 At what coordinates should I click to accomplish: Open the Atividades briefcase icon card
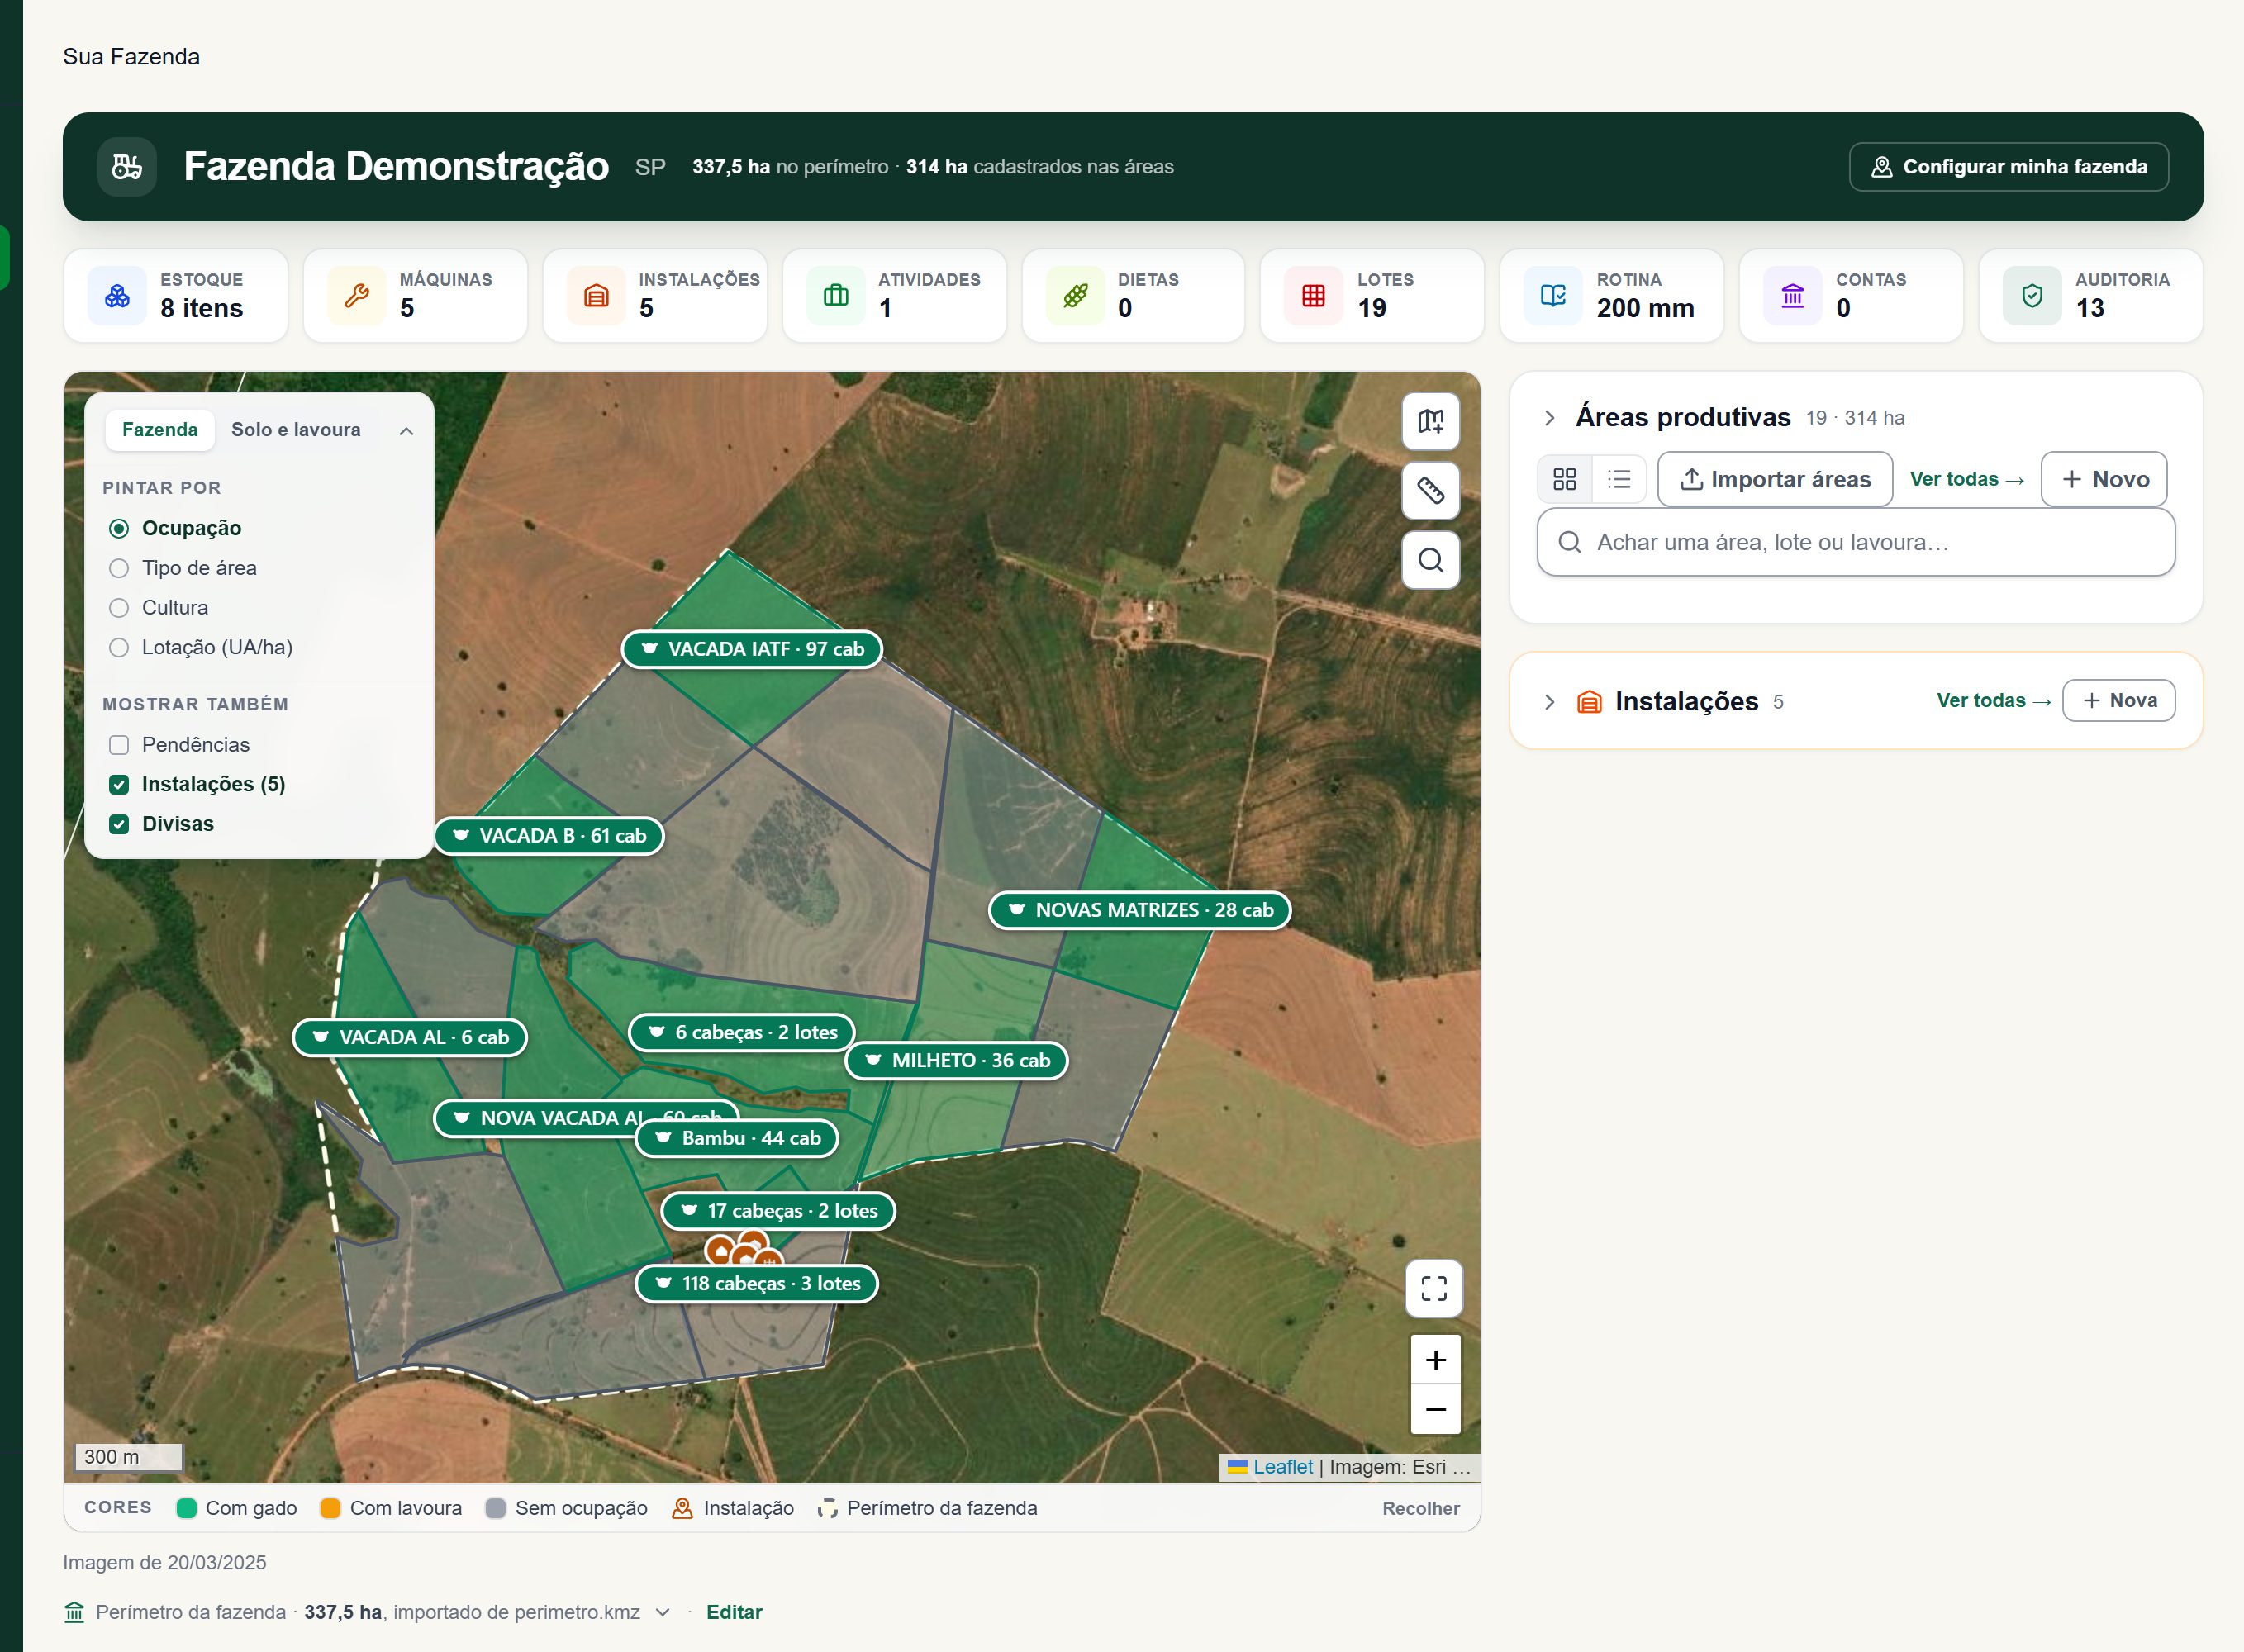coord(836,295)
